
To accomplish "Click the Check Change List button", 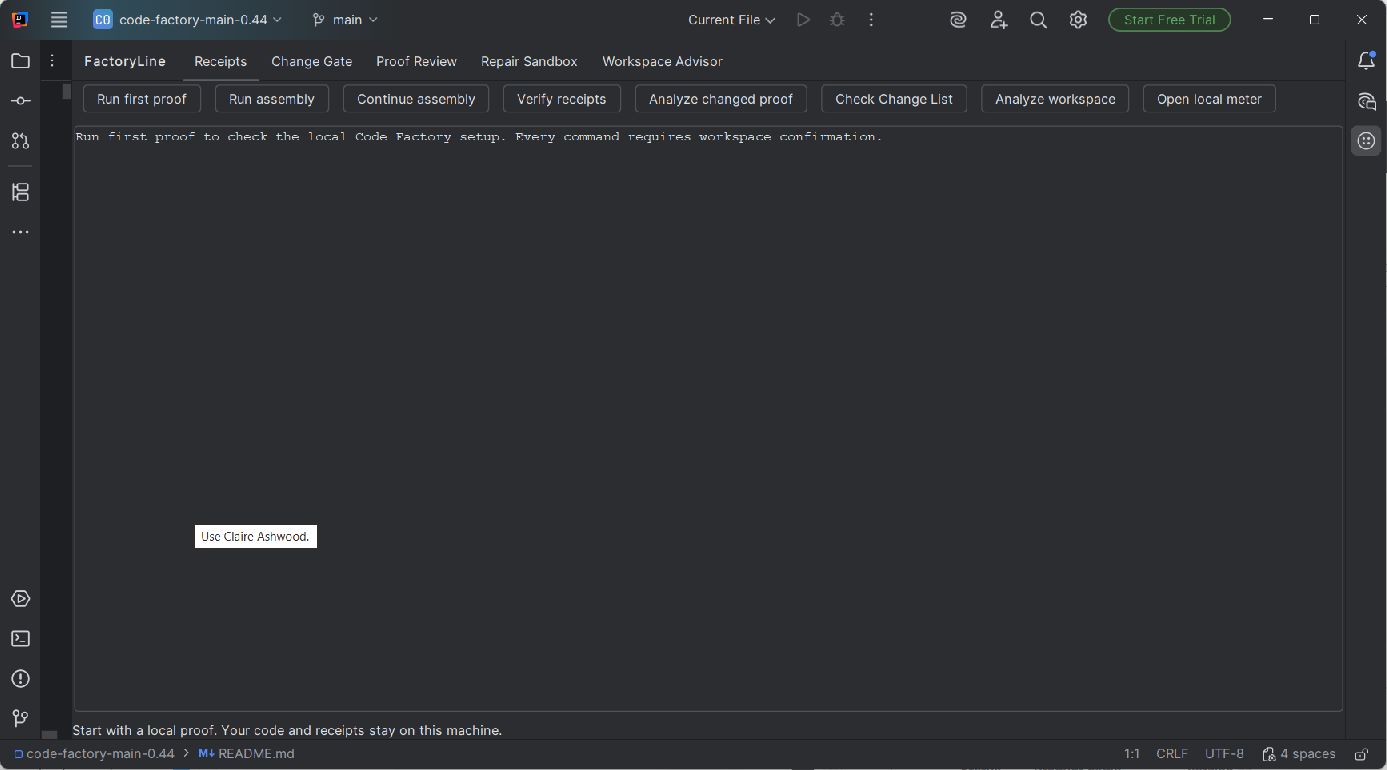I will pos(894,99).
